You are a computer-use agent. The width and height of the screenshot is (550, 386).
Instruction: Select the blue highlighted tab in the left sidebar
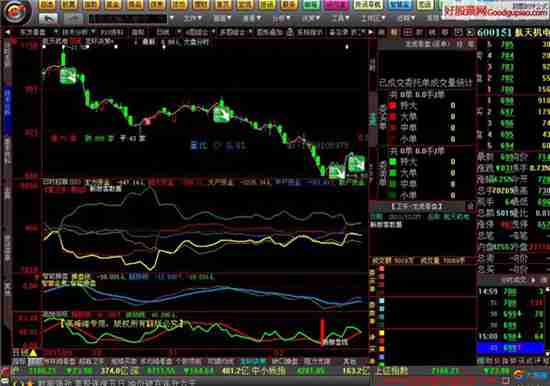pos(7,111)
